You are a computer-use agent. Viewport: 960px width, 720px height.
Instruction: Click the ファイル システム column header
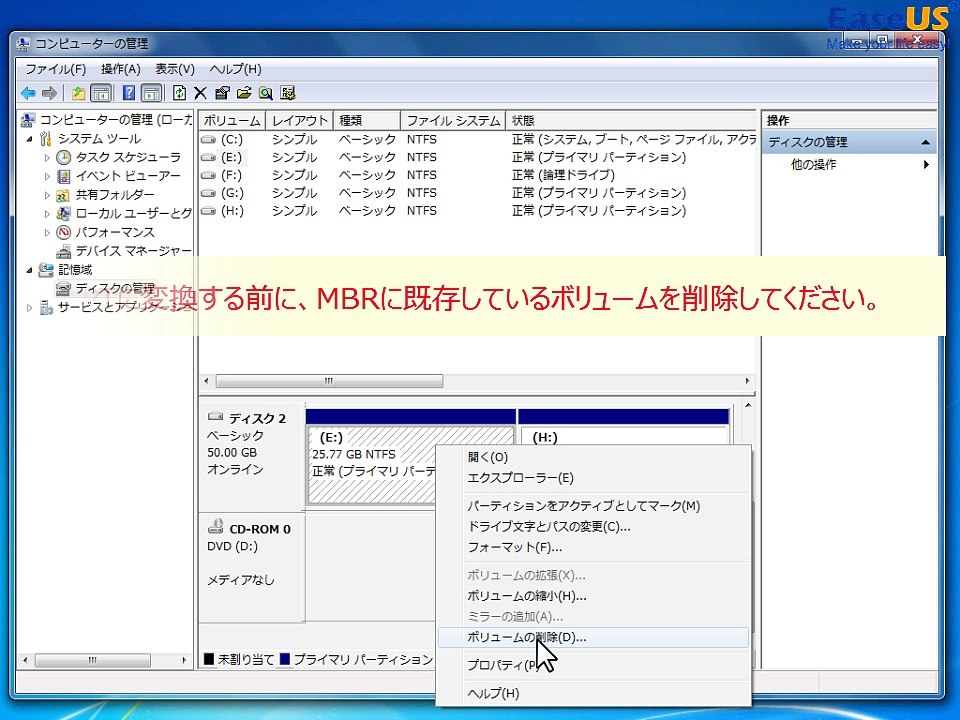(453, 121)
